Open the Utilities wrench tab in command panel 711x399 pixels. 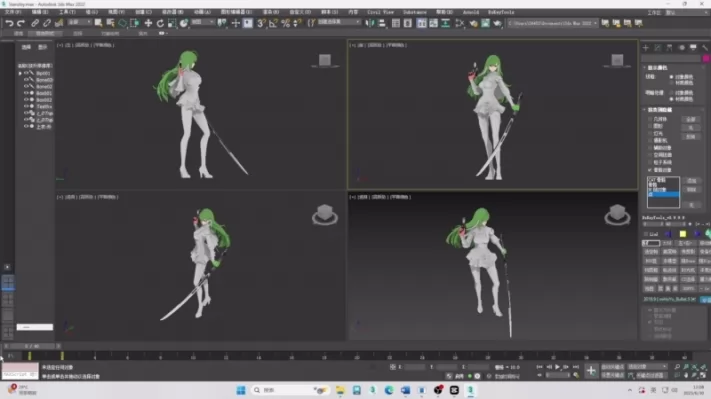click(705, 48)
